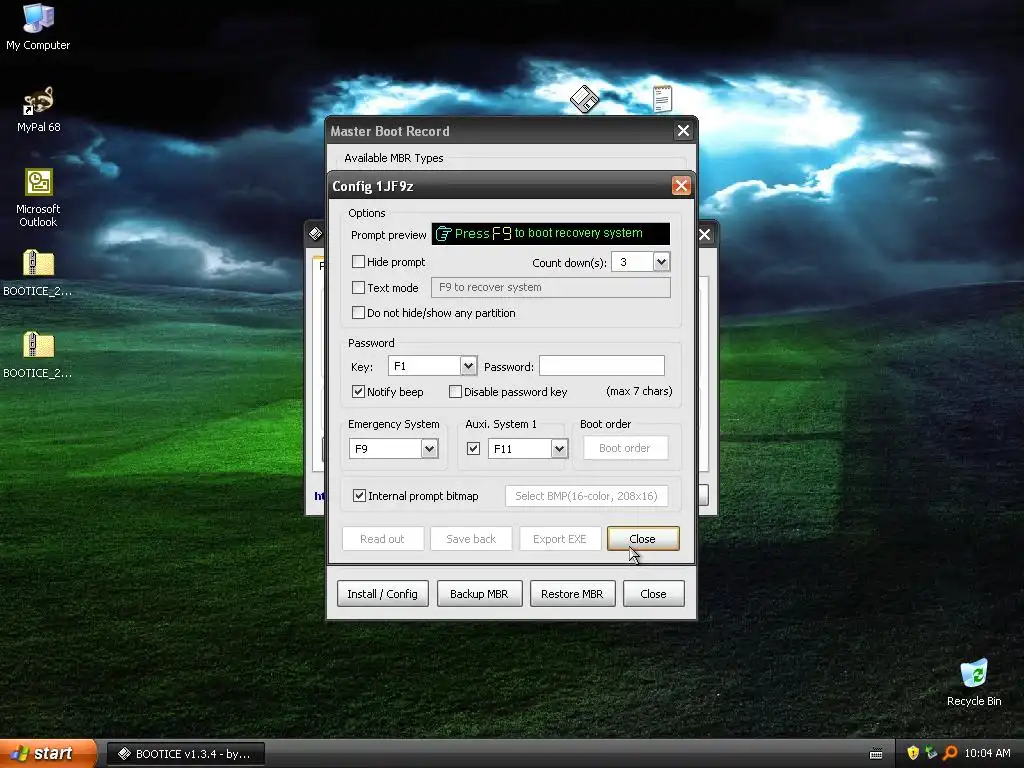Click the Backup MBR button
This screenshot has height=768, width=1024.
[479, 594]
